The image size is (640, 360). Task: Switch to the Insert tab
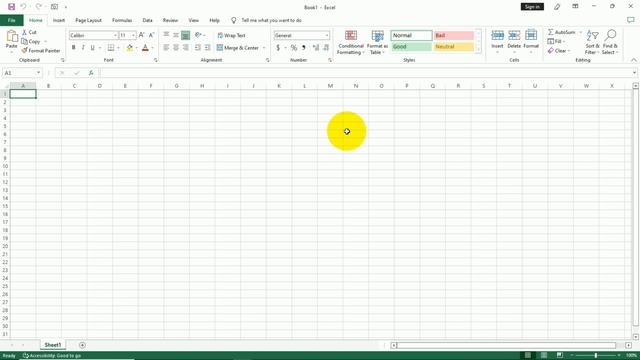point(59,20)
